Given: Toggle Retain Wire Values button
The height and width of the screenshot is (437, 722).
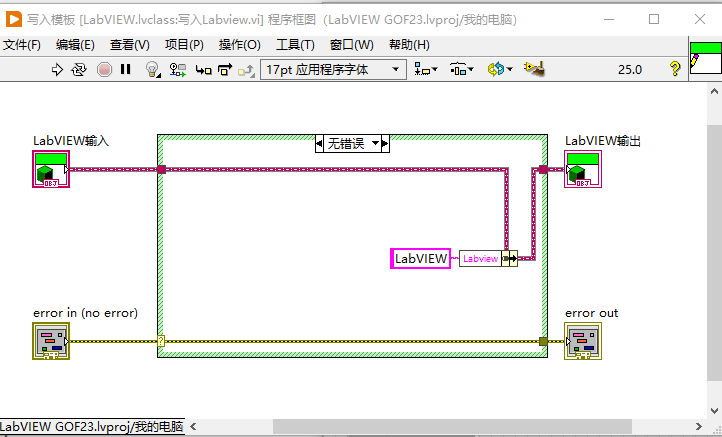Looking at the screenshot, I should pyautogui.click(x=177, y=70).
